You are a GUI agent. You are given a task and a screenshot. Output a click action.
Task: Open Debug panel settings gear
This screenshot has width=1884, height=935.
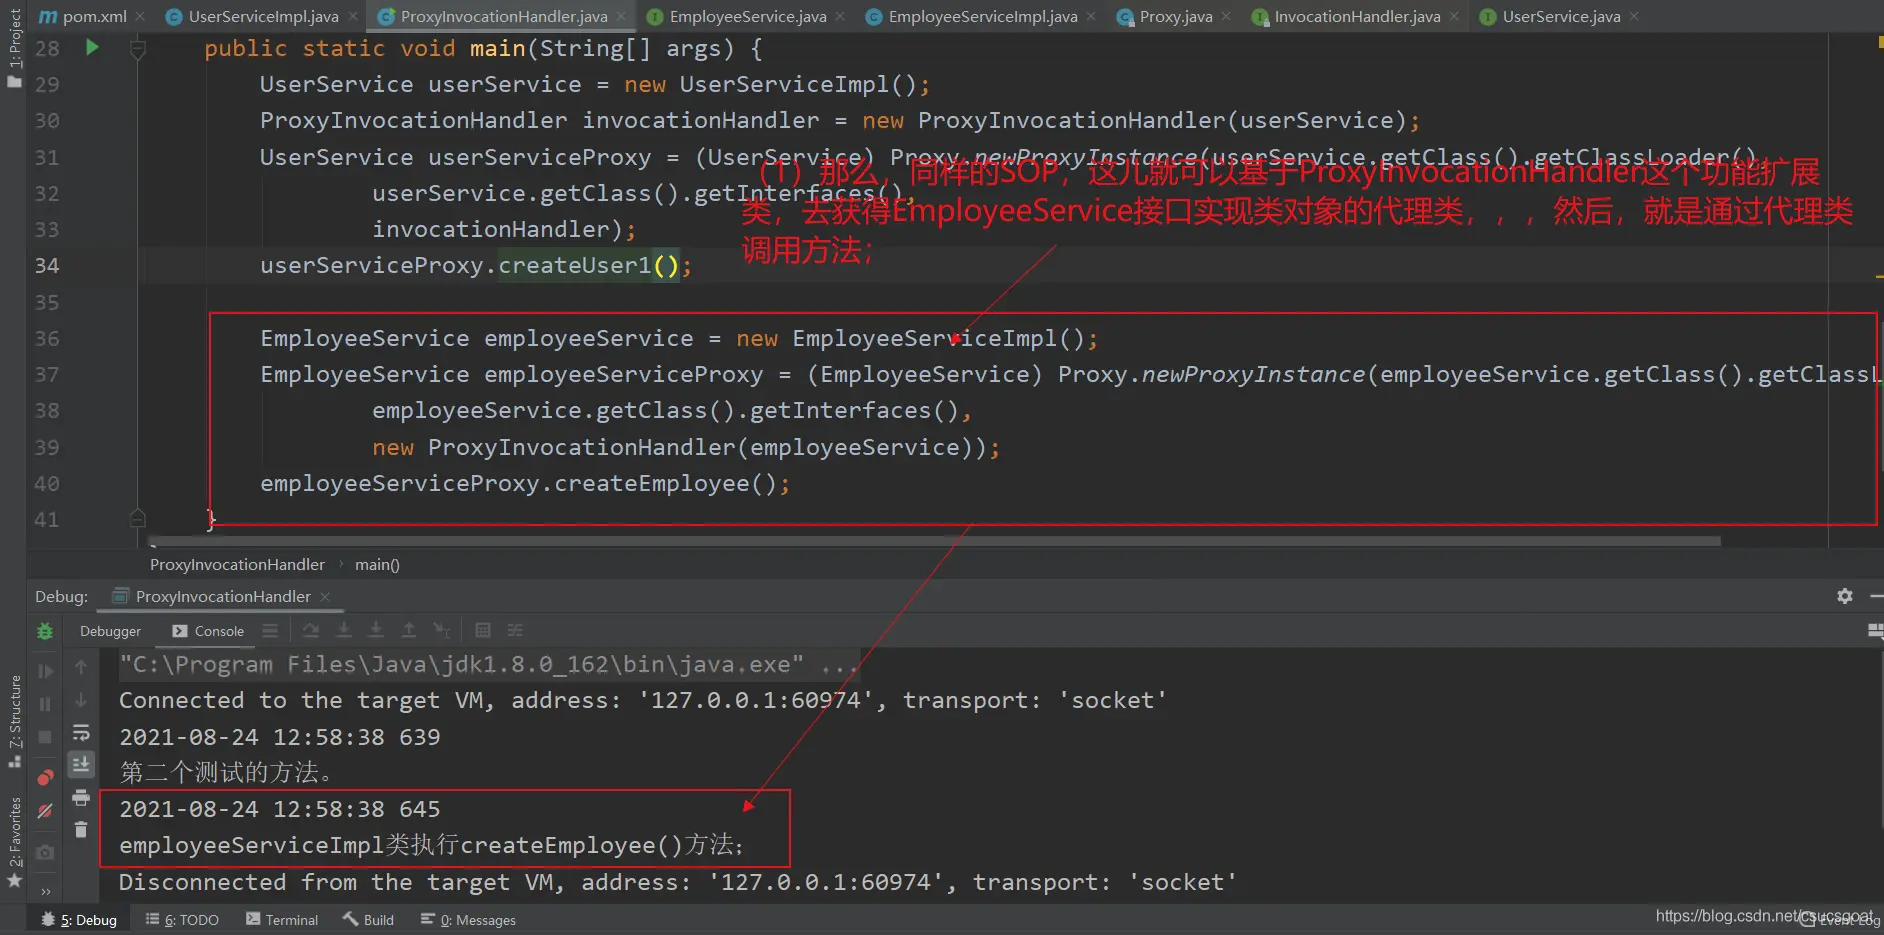coord(1845,596)
